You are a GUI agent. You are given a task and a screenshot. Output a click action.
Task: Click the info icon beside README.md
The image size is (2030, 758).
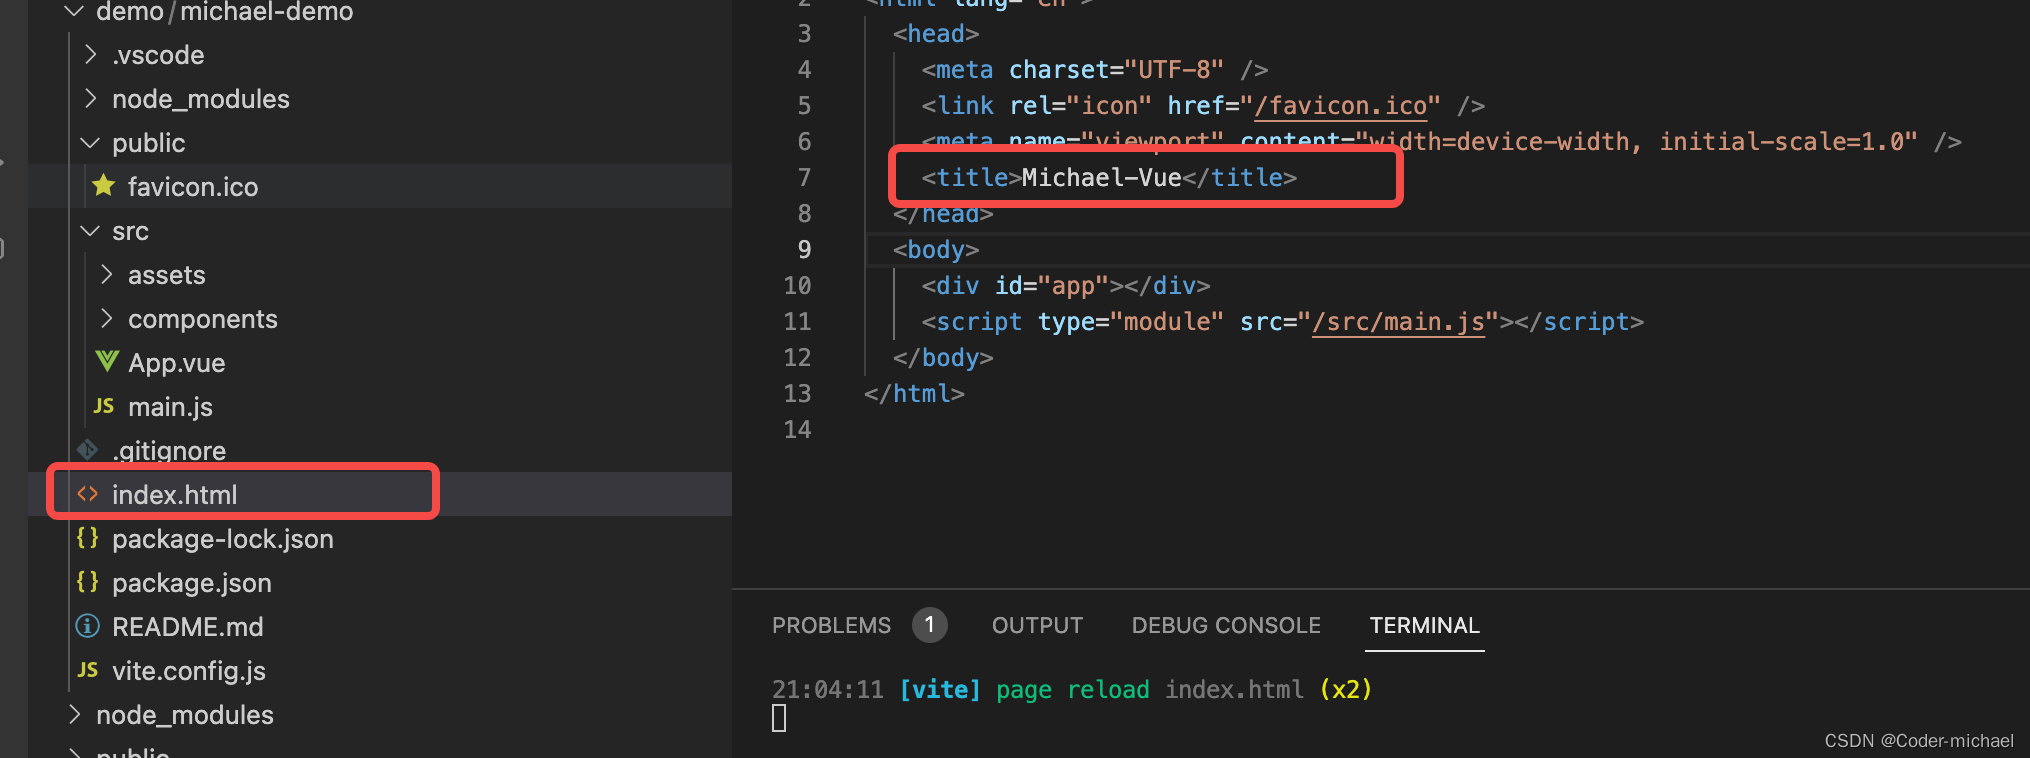[x=88, y=626]
